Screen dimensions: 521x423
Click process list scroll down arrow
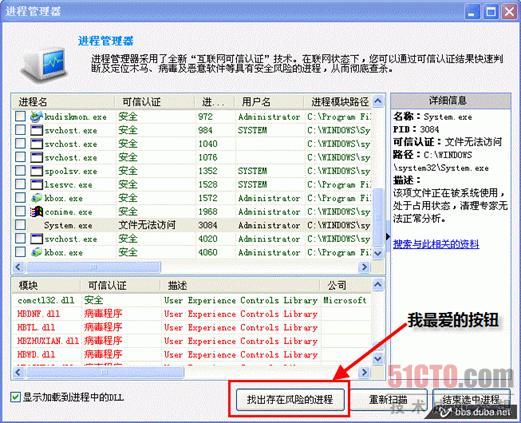[x=378, y=254]
